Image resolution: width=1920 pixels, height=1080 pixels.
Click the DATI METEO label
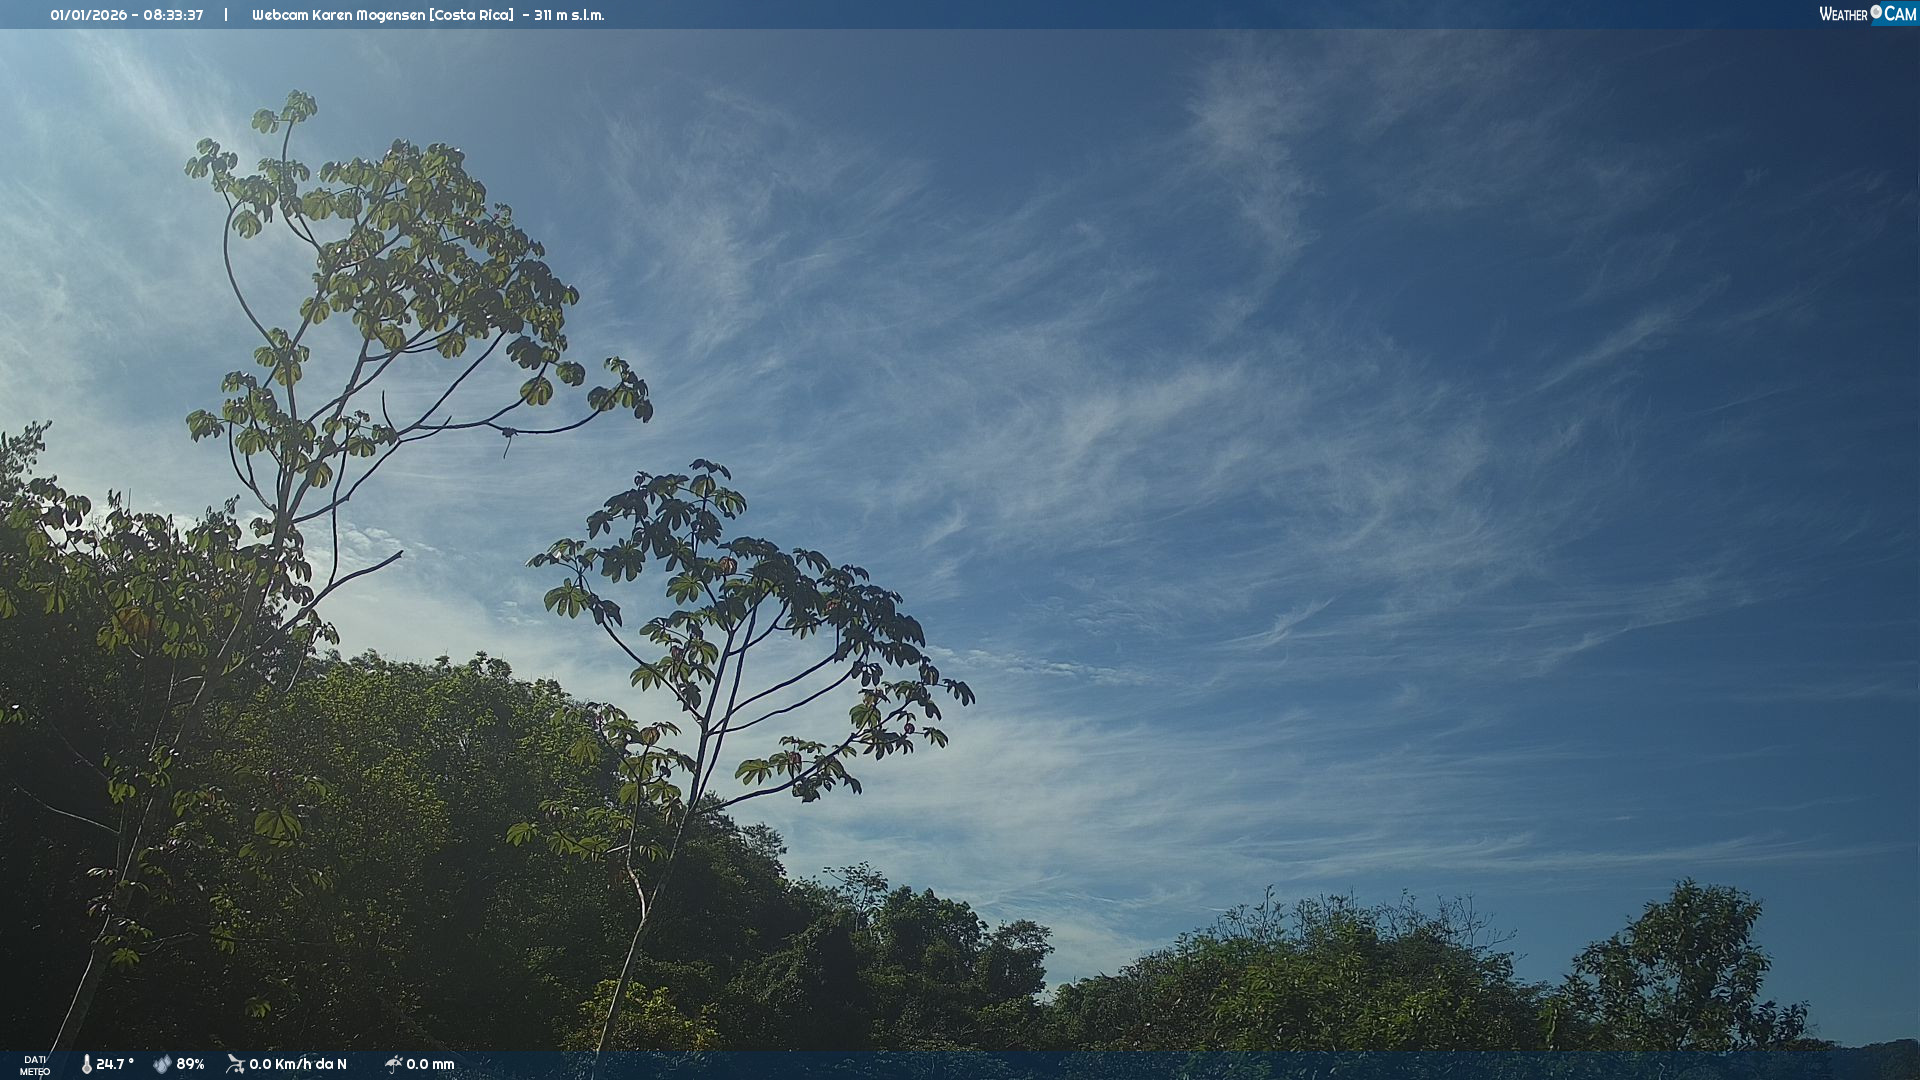35,1065
